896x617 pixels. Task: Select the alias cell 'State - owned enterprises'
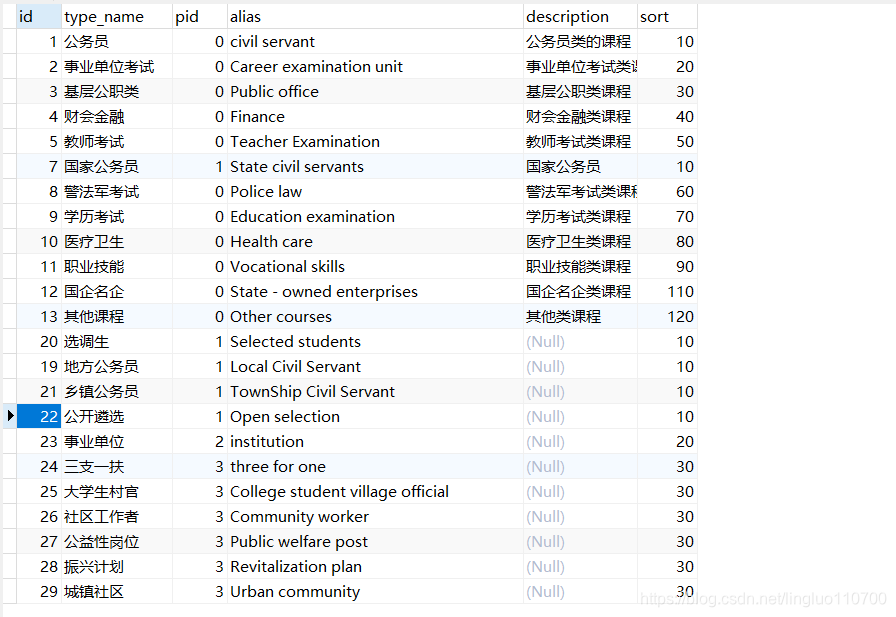(375, 291)
